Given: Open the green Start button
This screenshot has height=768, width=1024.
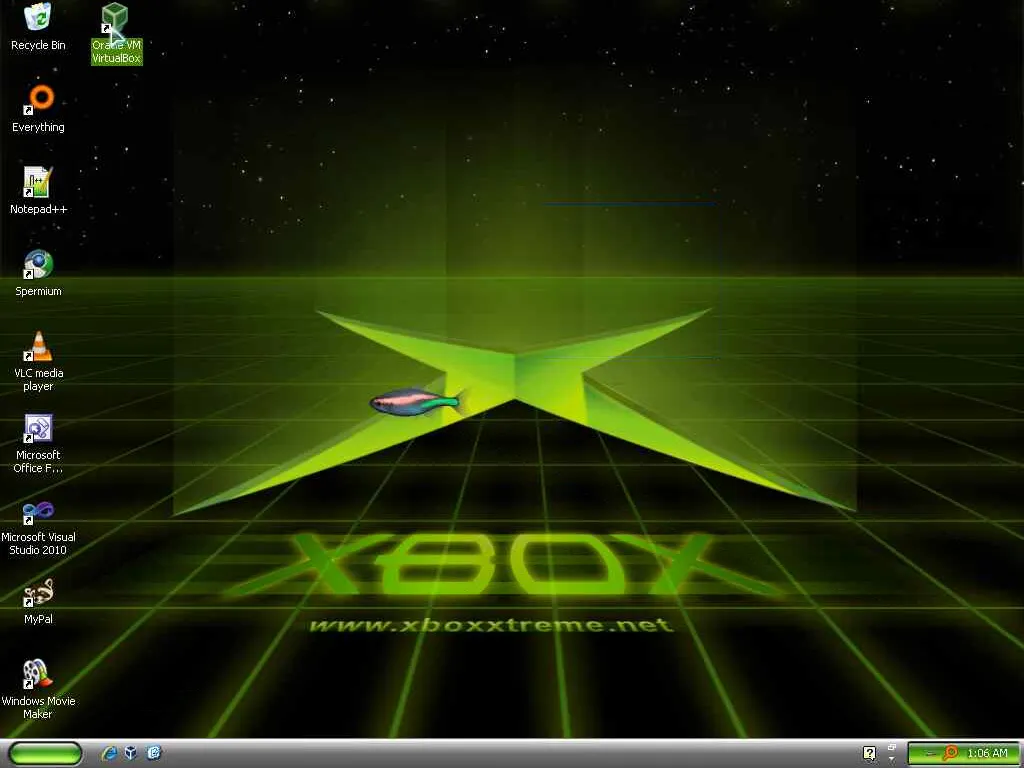Looking at the screenshot, I should point(46,753).
